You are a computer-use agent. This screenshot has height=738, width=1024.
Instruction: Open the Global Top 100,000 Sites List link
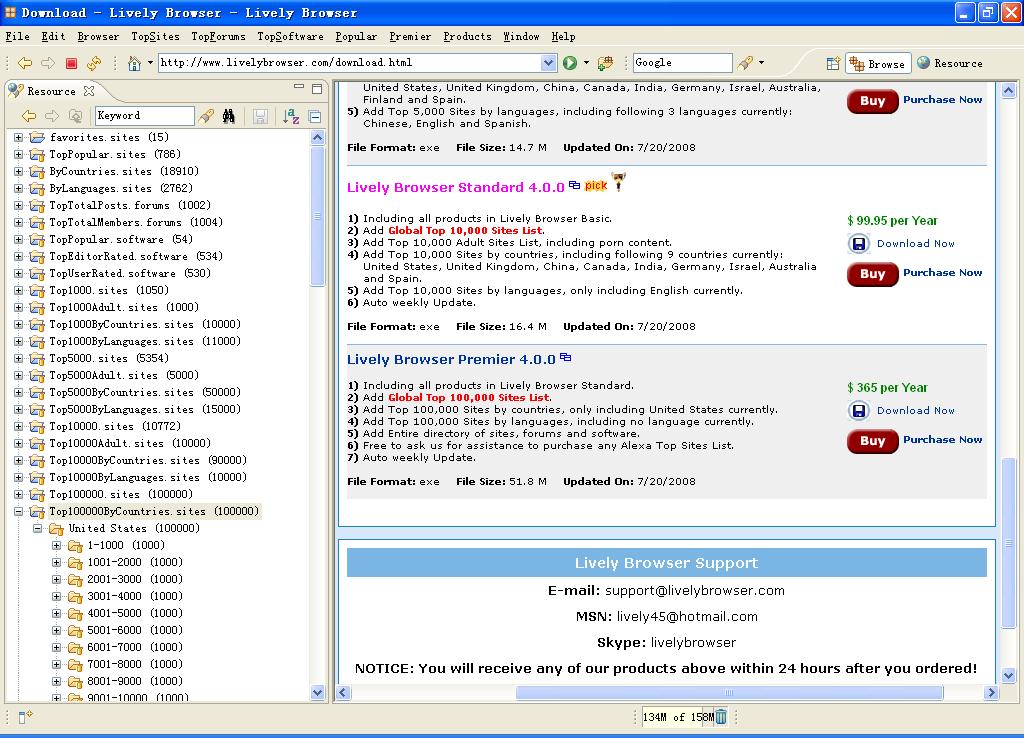coord(469,398)
